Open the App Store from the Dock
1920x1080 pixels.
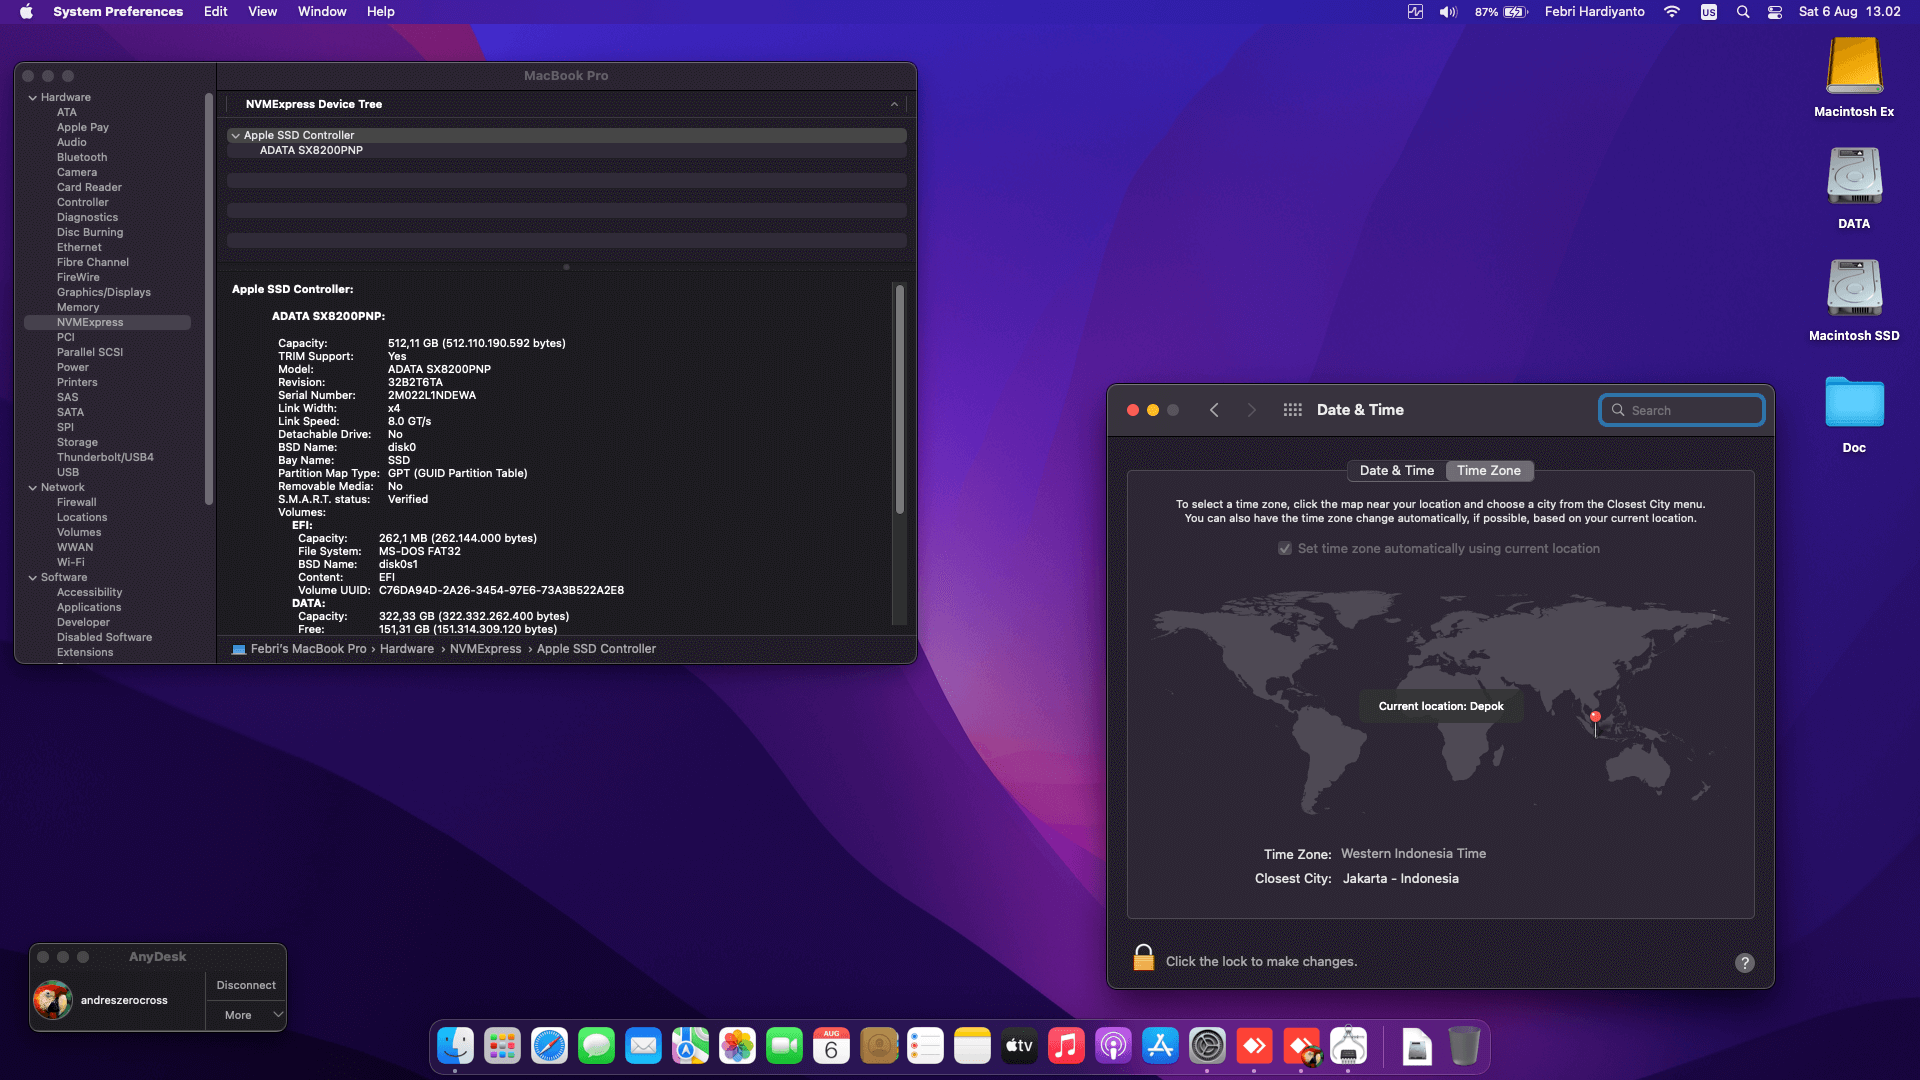tap(1160, 1047)
